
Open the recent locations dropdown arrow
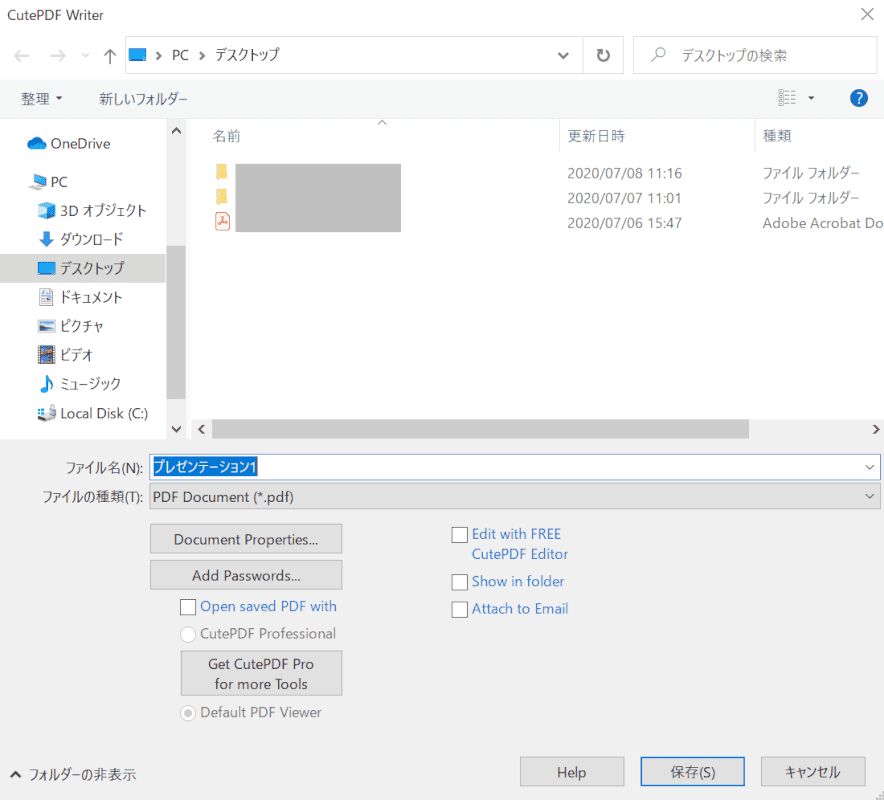click(x=85, y=55)
